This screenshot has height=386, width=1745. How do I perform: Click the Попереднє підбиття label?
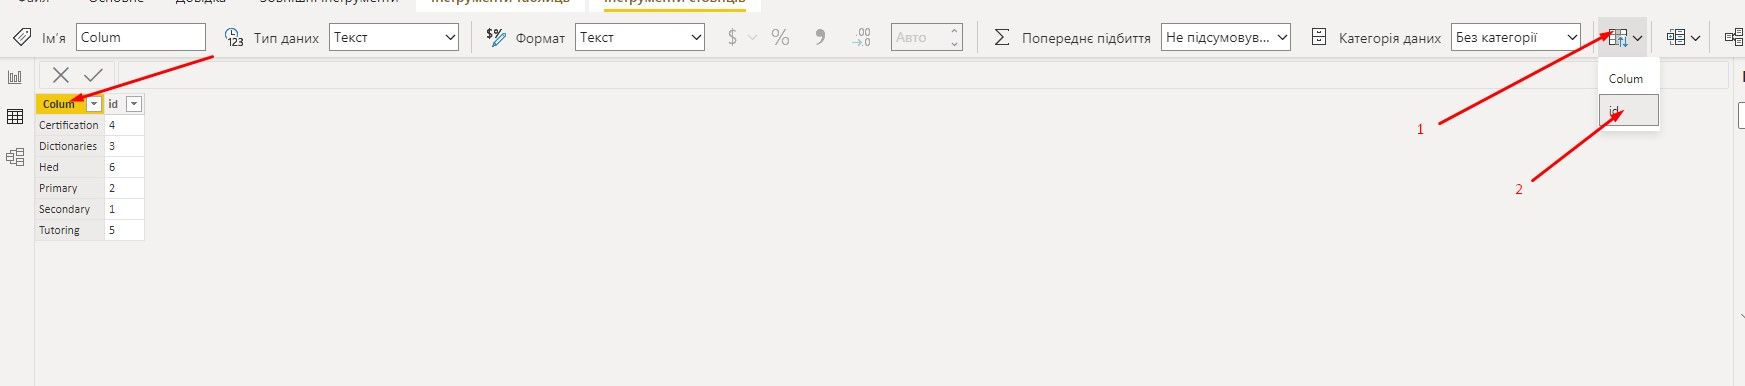pos(1086,38)
